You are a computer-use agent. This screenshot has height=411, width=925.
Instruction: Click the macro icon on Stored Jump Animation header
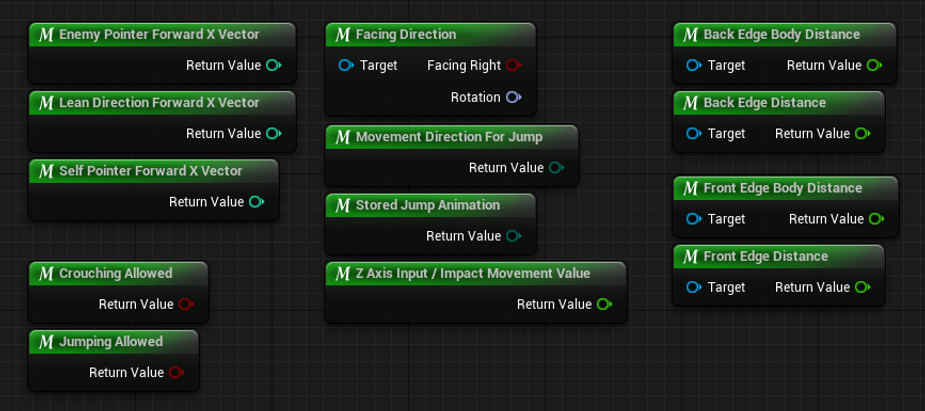pos(343,205)
